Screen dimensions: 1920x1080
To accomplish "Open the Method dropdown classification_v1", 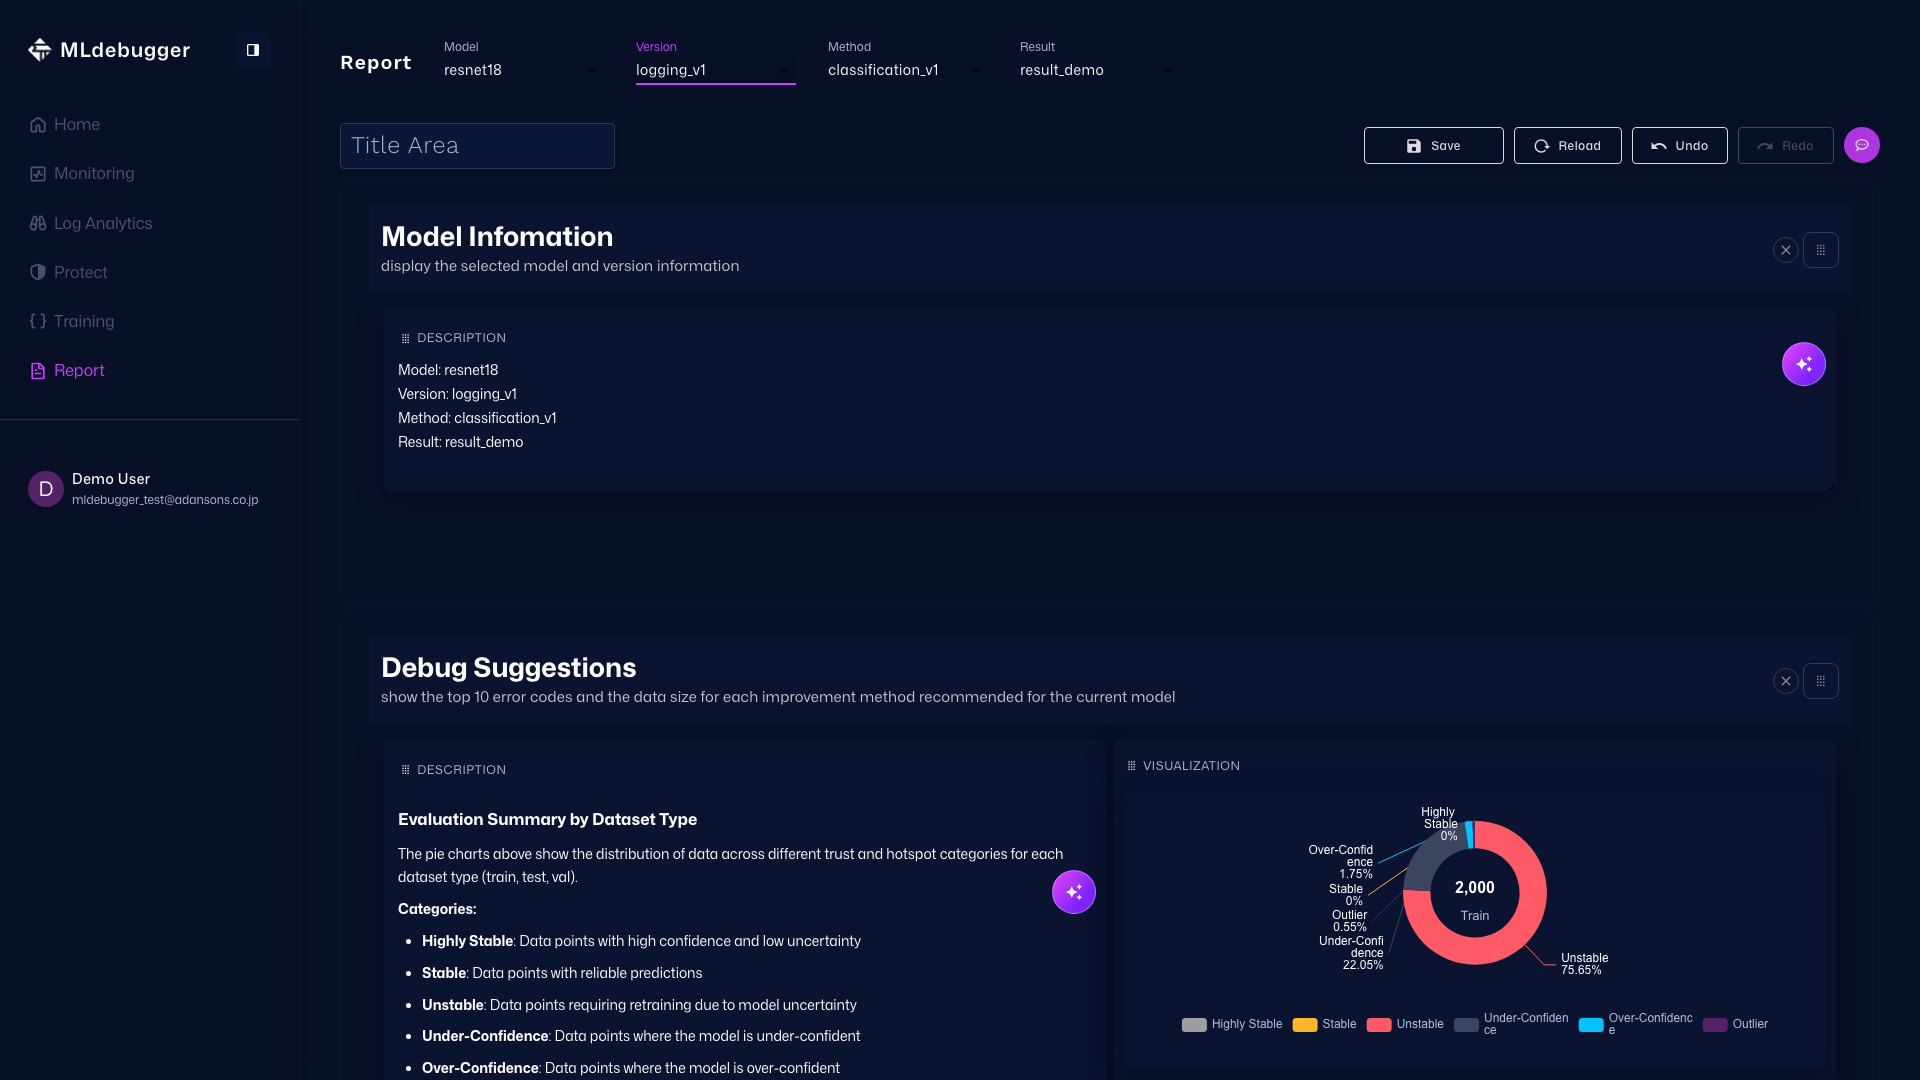I will [x=906, y=70].
